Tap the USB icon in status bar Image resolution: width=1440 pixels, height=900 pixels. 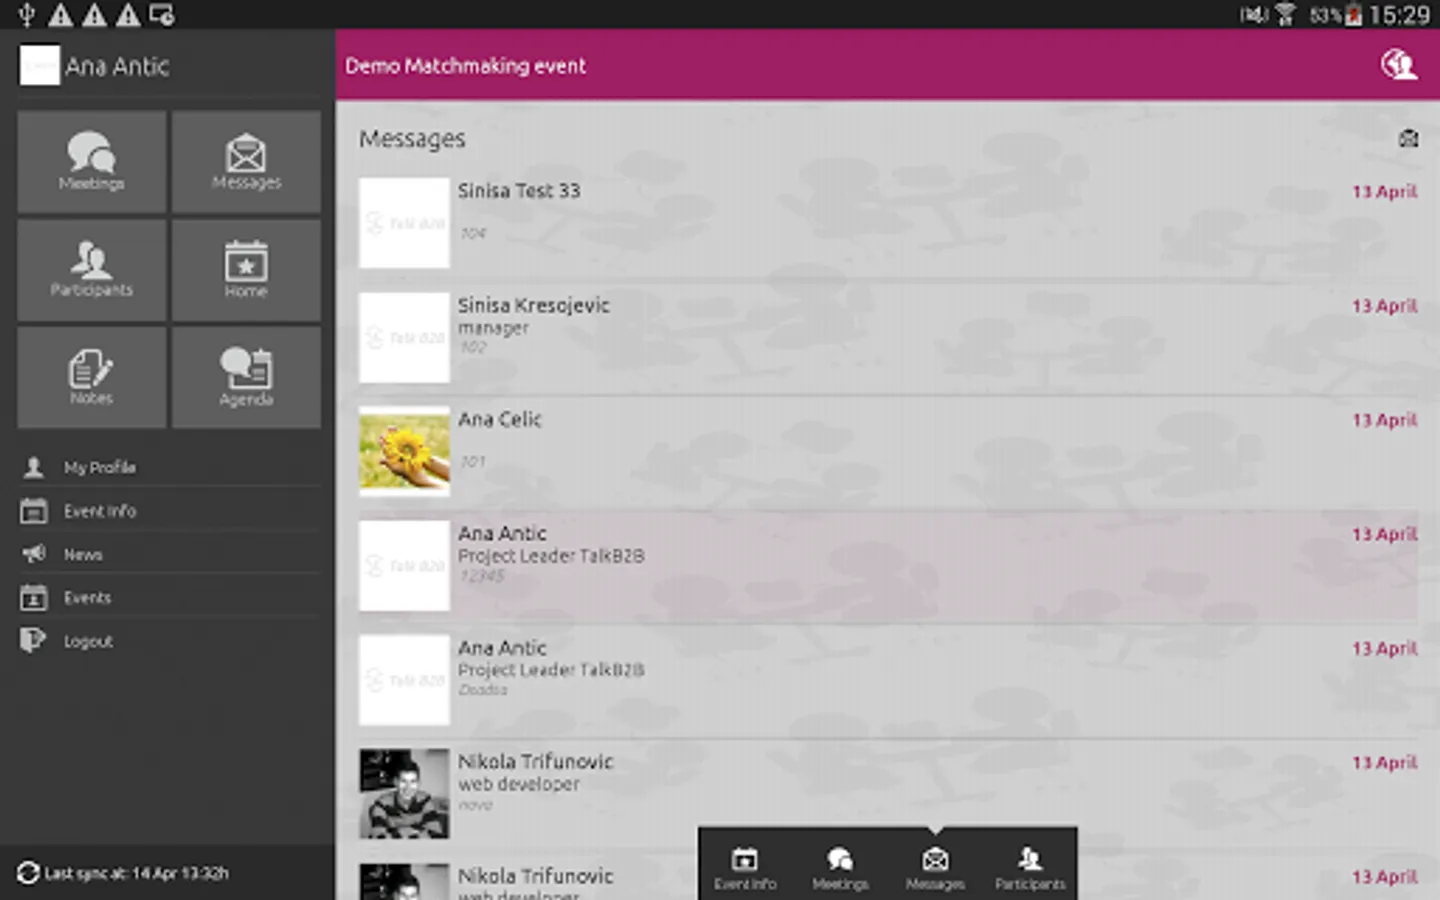pos(27,15)
